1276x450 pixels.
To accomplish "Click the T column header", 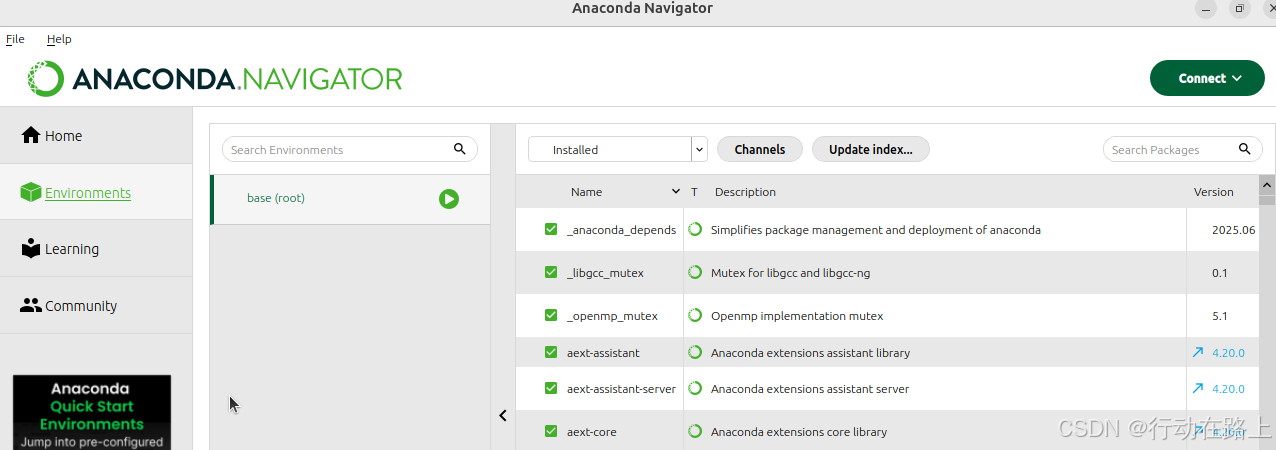I will coord(694,192).
